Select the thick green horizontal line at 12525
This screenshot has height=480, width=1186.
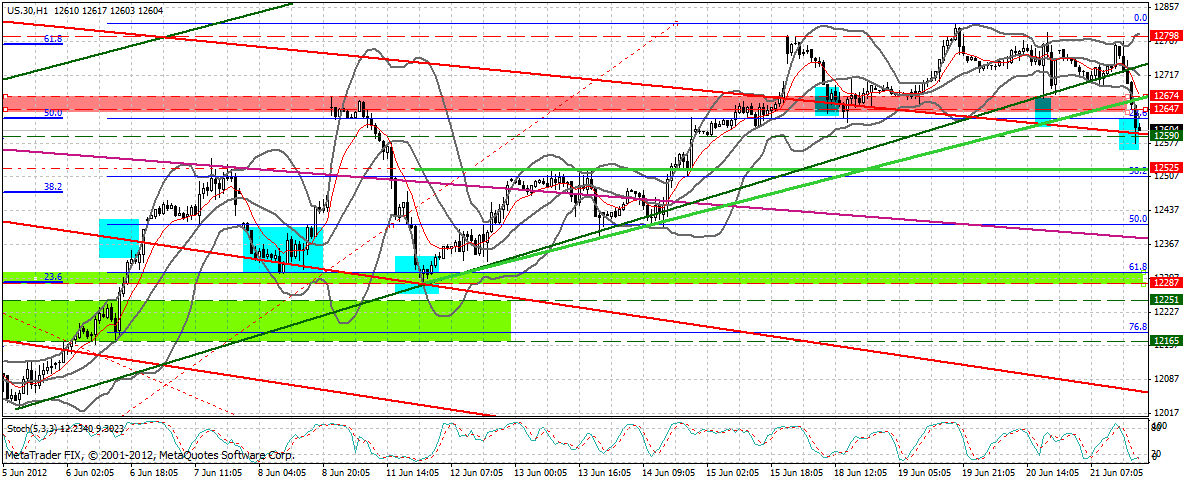point(781,169)
